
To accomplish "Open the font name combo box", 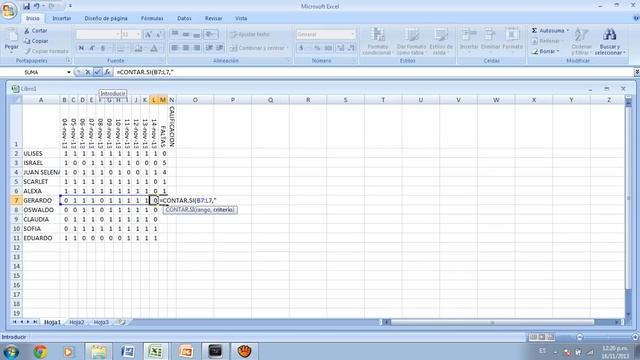I will (x=98, y=34).
